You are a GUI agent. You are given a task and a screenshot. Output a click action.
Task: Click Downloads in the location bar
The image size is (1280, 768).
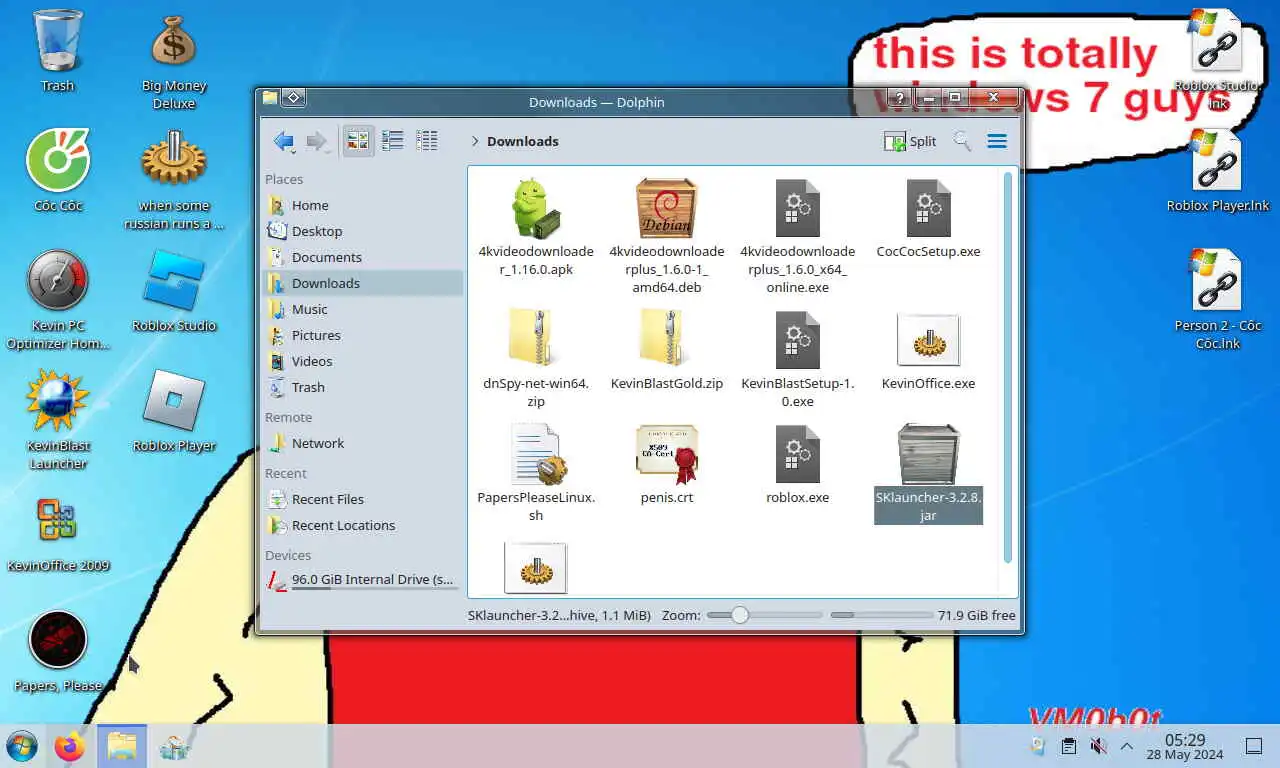click(x=523, y=141)
